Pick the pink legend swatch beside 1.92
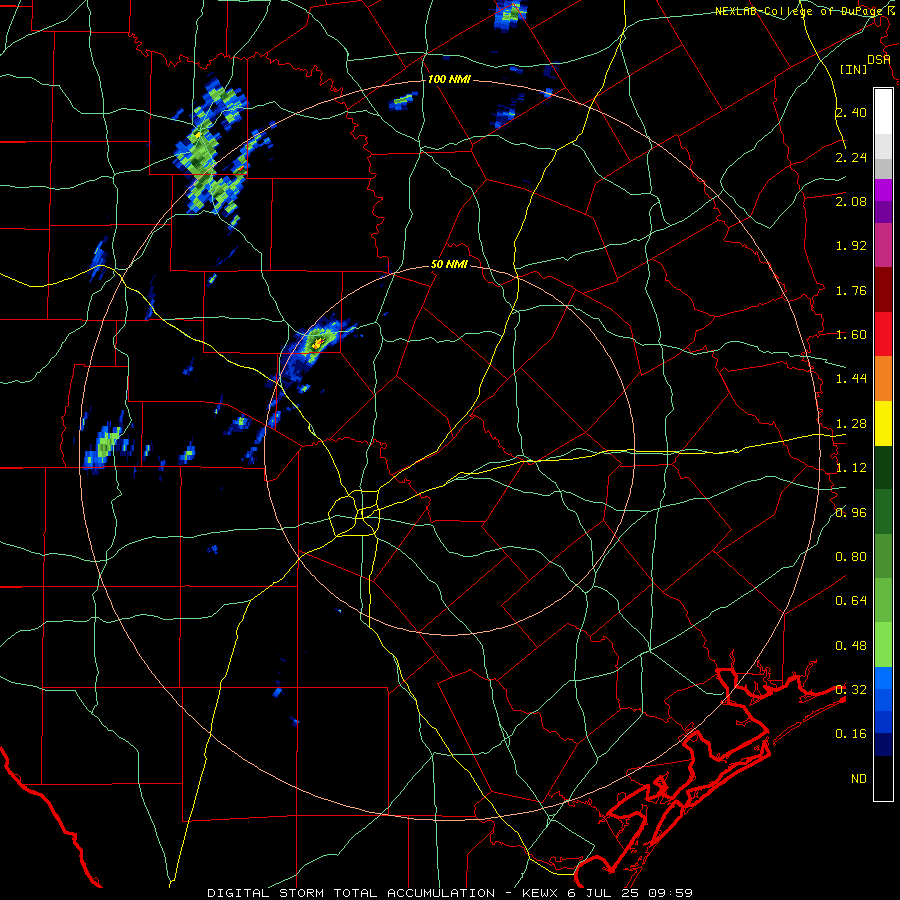The height and width of the screenshot is (900, 900). click(x=883, y=245)
